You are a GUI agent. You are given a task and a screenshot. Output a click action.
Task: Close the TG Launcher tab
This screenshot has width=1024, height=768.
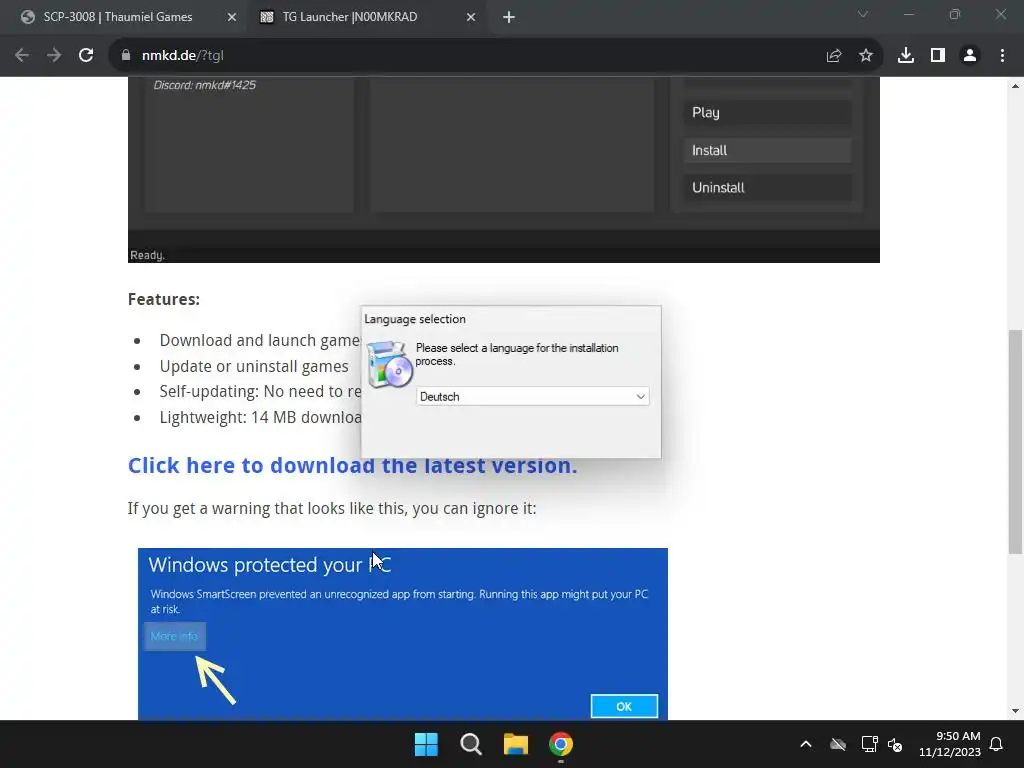point(471,18)
